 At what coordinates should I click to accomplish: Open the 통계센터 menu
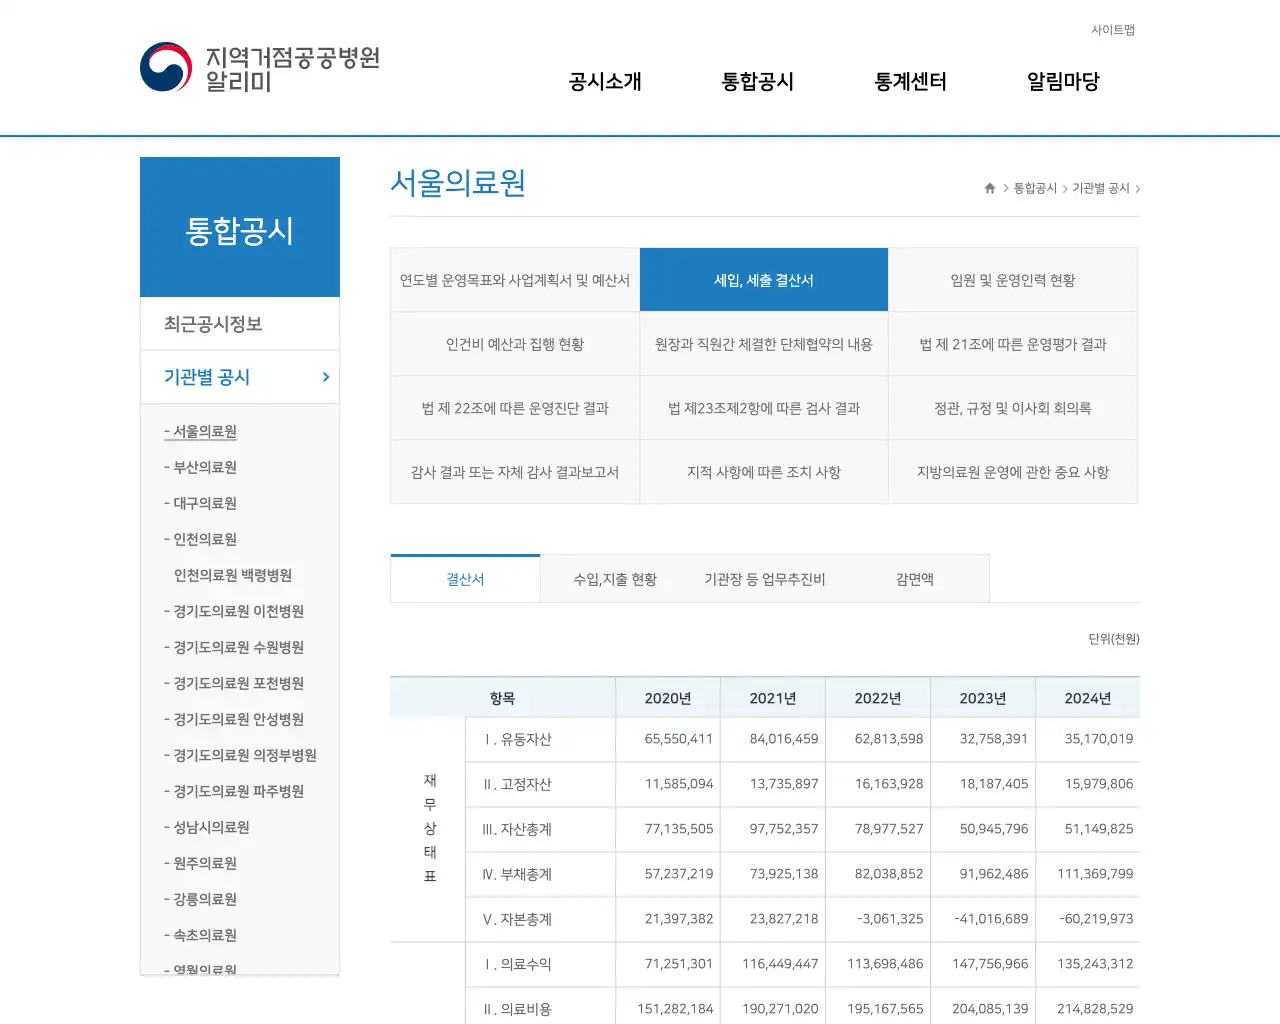pos(909,82)
